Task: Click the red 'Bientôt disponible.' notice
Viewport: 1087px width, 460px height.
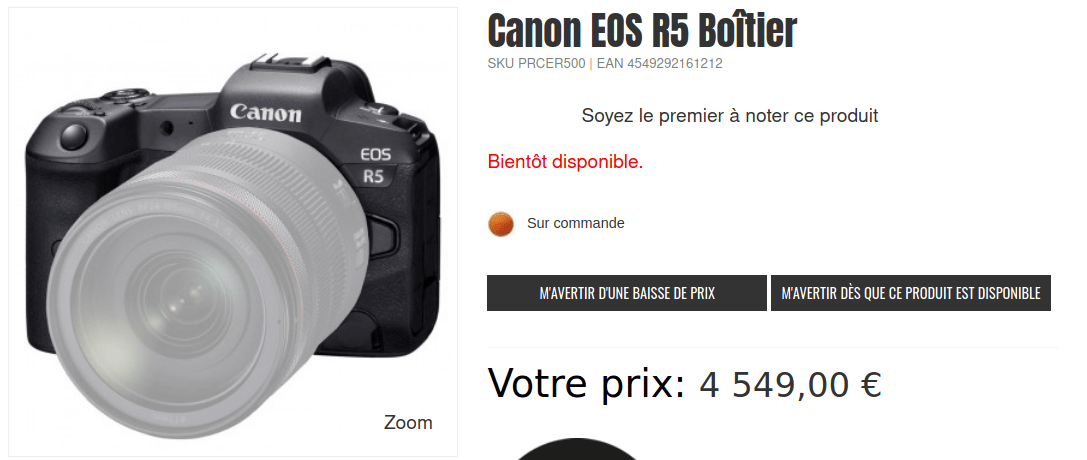Action: point(565,162)
